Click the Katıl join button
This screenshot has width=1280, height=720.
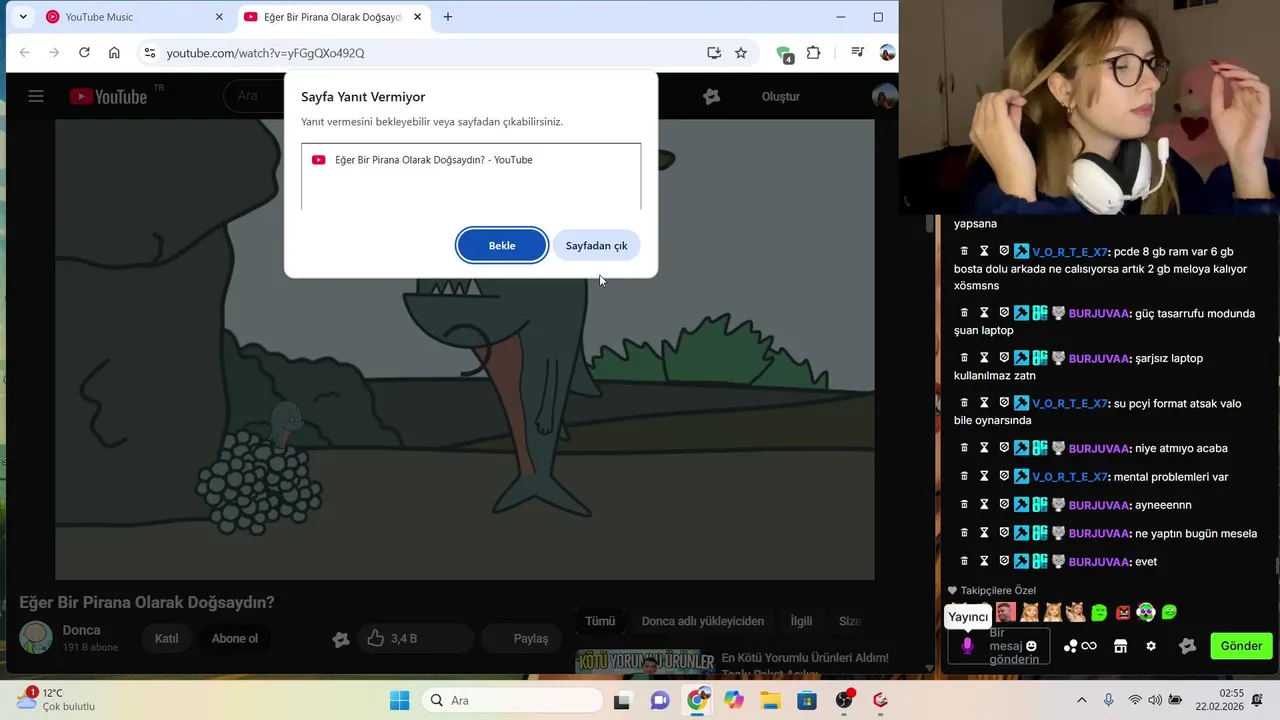pos(166,638)
